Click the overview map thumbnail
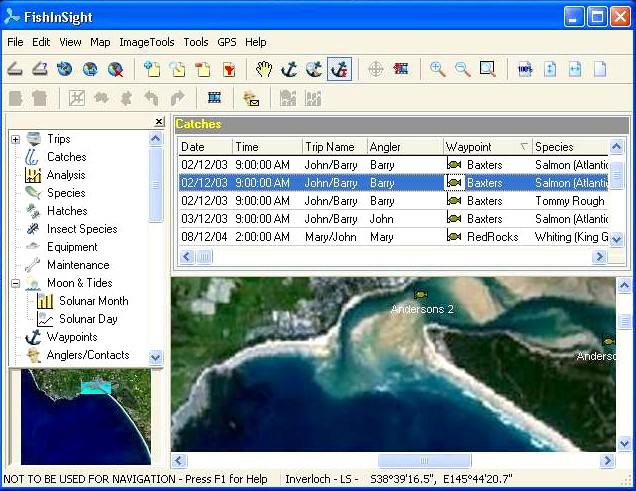Viewport: 636px width, 491px height. click(x=86, y=417)
